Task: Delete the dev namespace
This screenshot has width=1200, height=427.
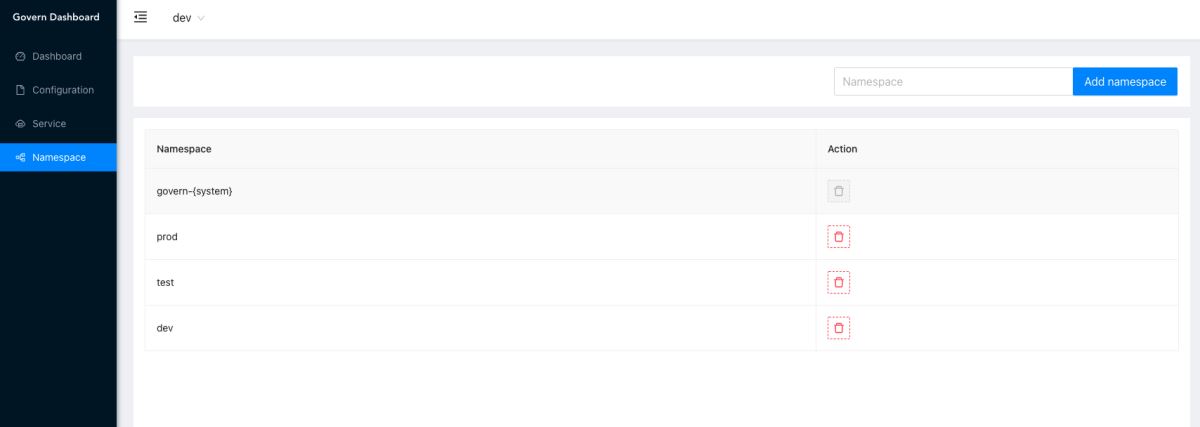Action: (x=838, y=328)
